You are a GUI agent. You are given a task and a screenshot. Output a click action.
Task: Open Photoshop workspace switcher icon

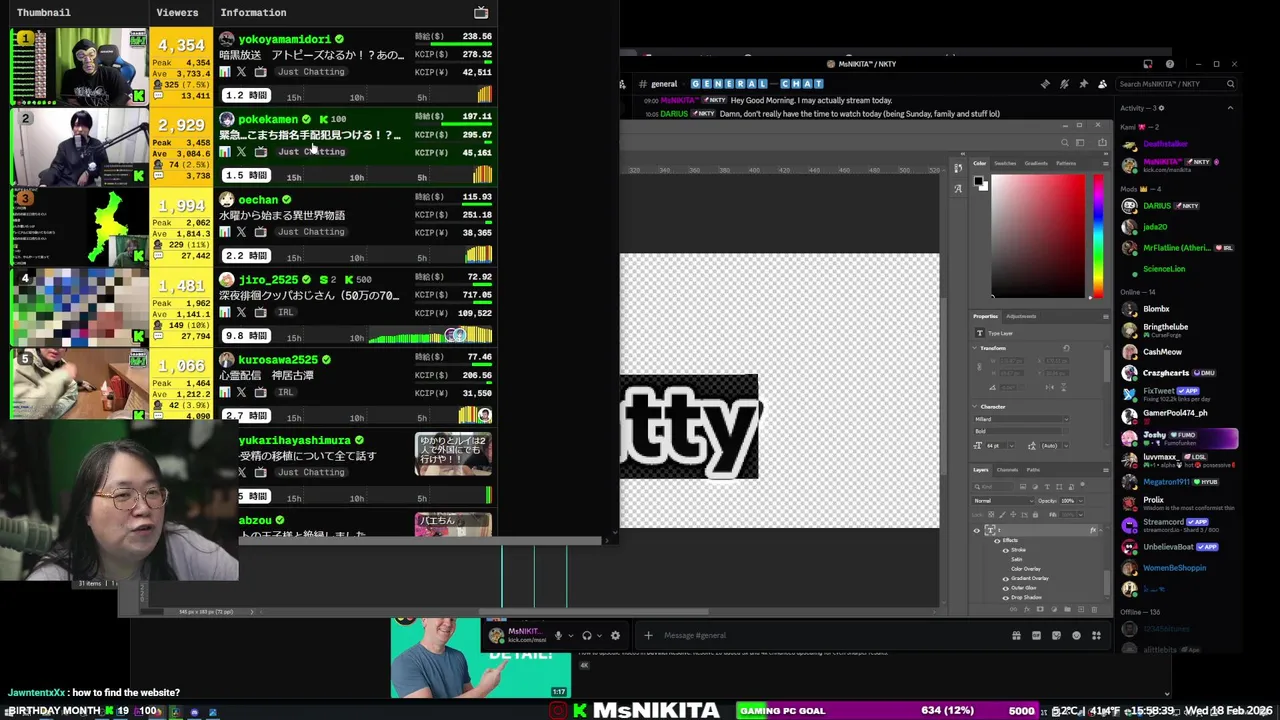pyautogui.click(x=1080, y=143)
